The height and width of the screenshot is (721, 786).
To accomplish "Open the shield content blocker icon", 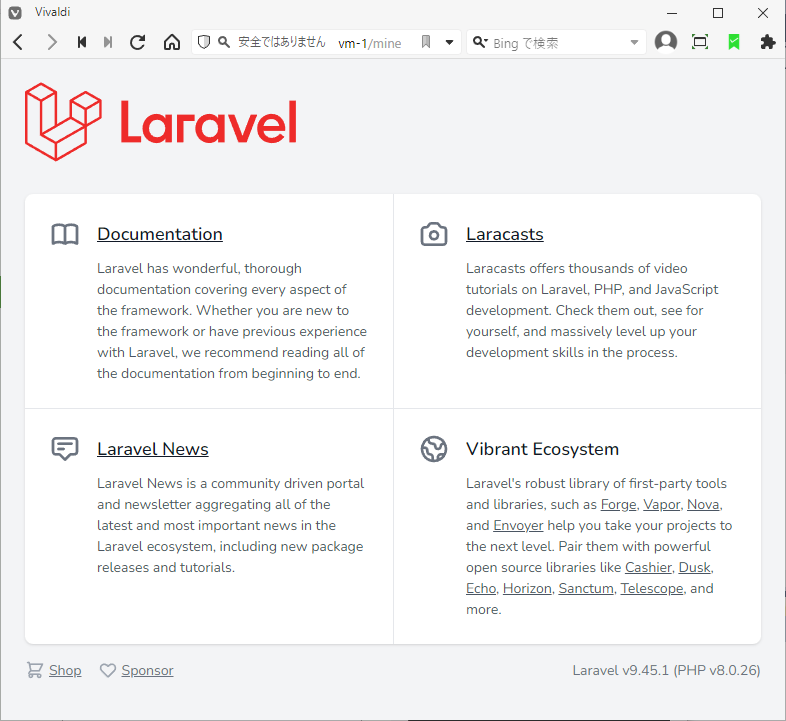I will (x=204, y=42).
